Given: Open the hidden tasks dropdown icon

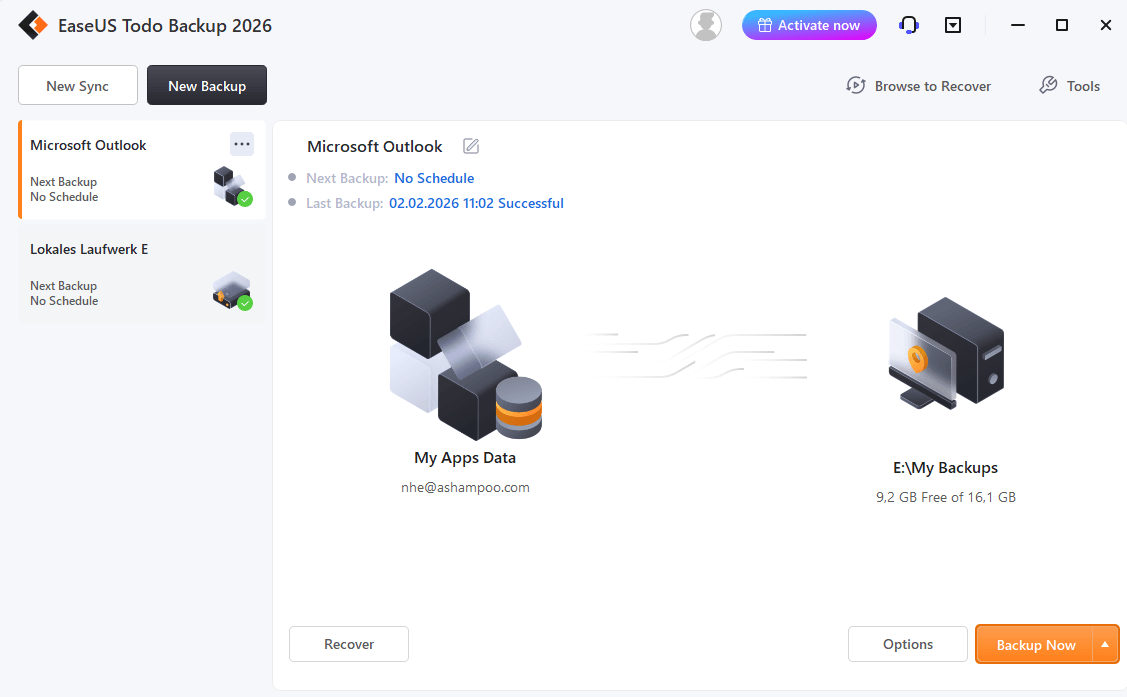Looking at the screenshot, I should (x=952, y=24).
